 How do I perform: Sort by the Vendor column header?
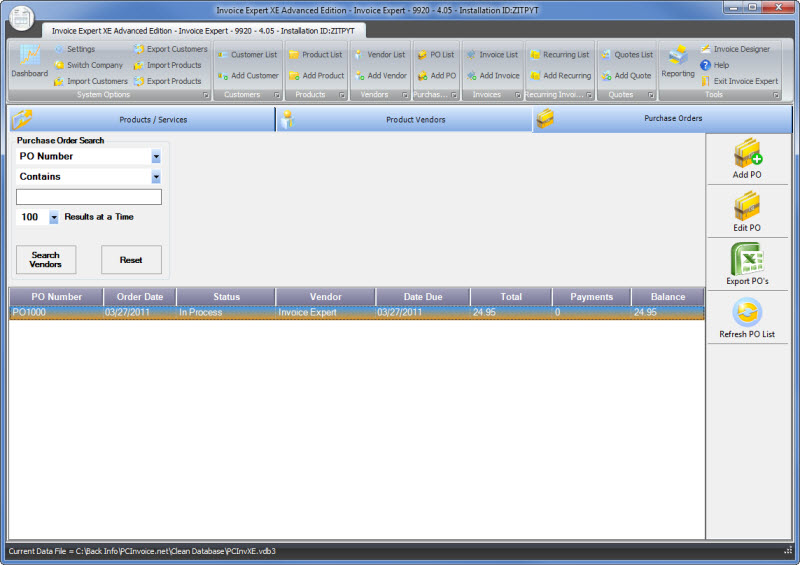tap(326, 297)
